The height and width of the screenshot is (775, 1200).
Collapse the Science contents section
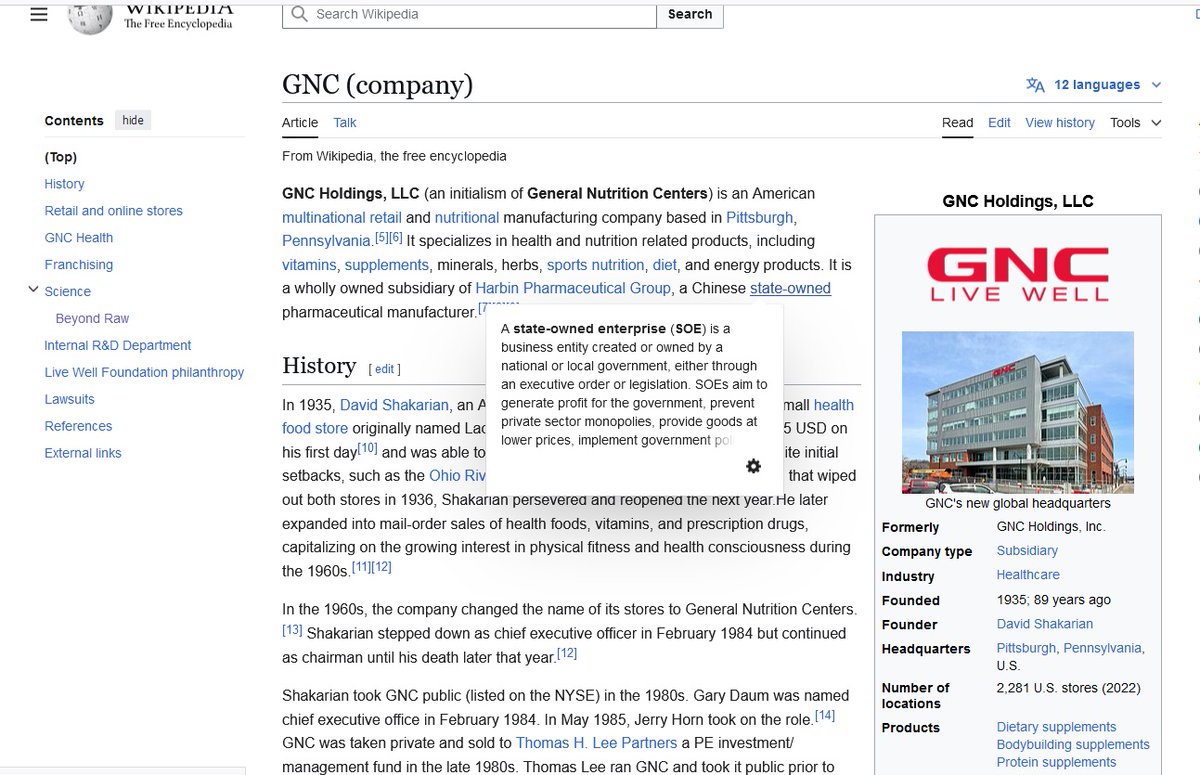tap(33, 290)
